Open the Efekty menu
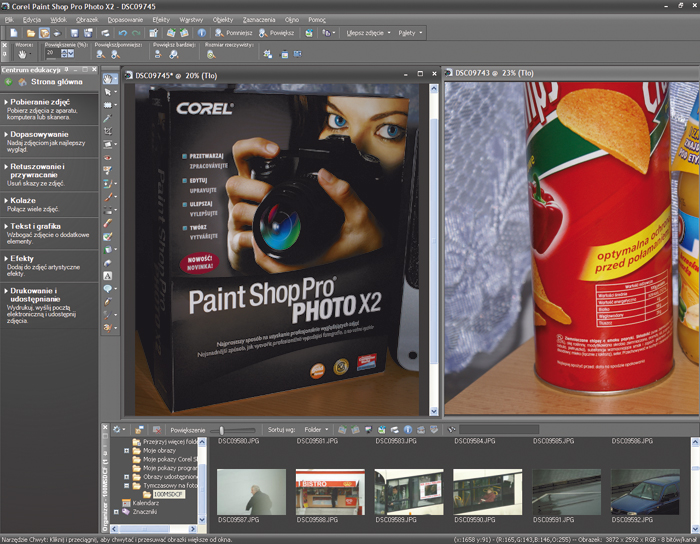 coord(161,19)
